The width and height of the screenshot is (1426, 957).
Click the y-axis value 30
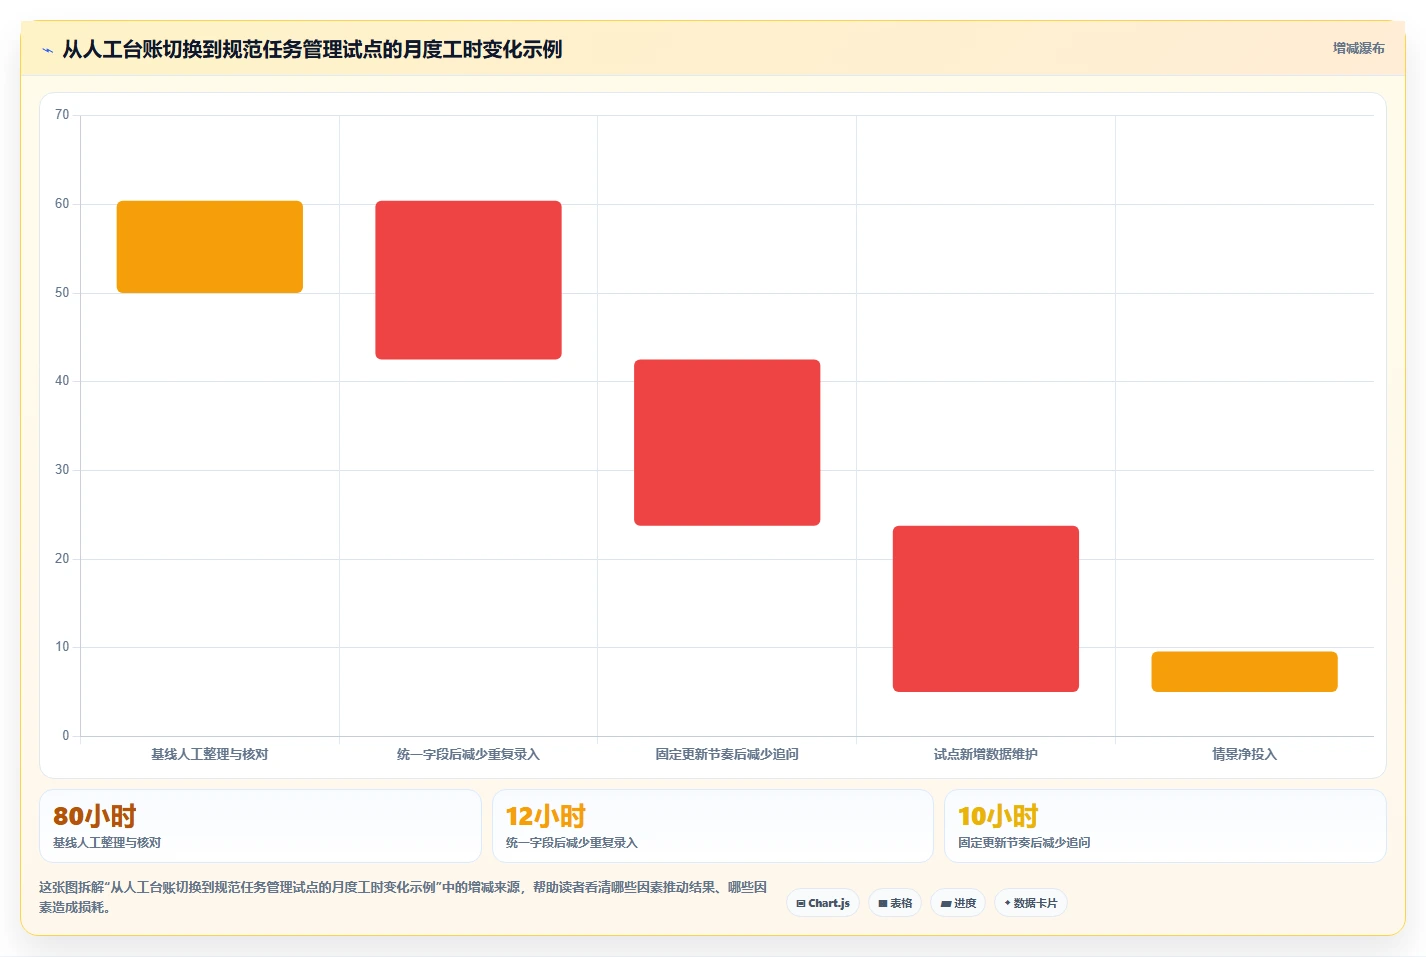point(62,470)
